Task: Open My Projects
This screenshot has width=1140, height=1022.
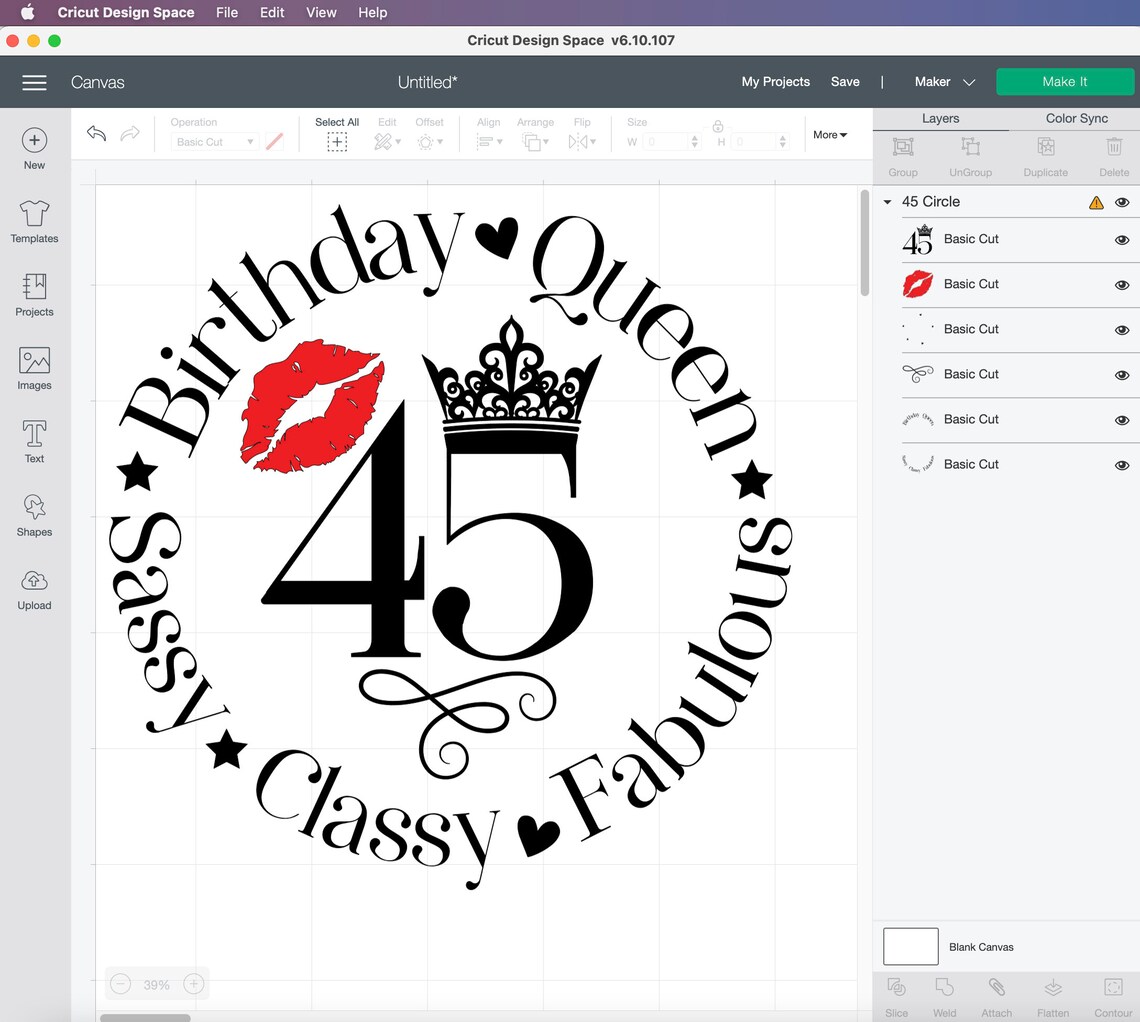Action: tap(775, 82)
